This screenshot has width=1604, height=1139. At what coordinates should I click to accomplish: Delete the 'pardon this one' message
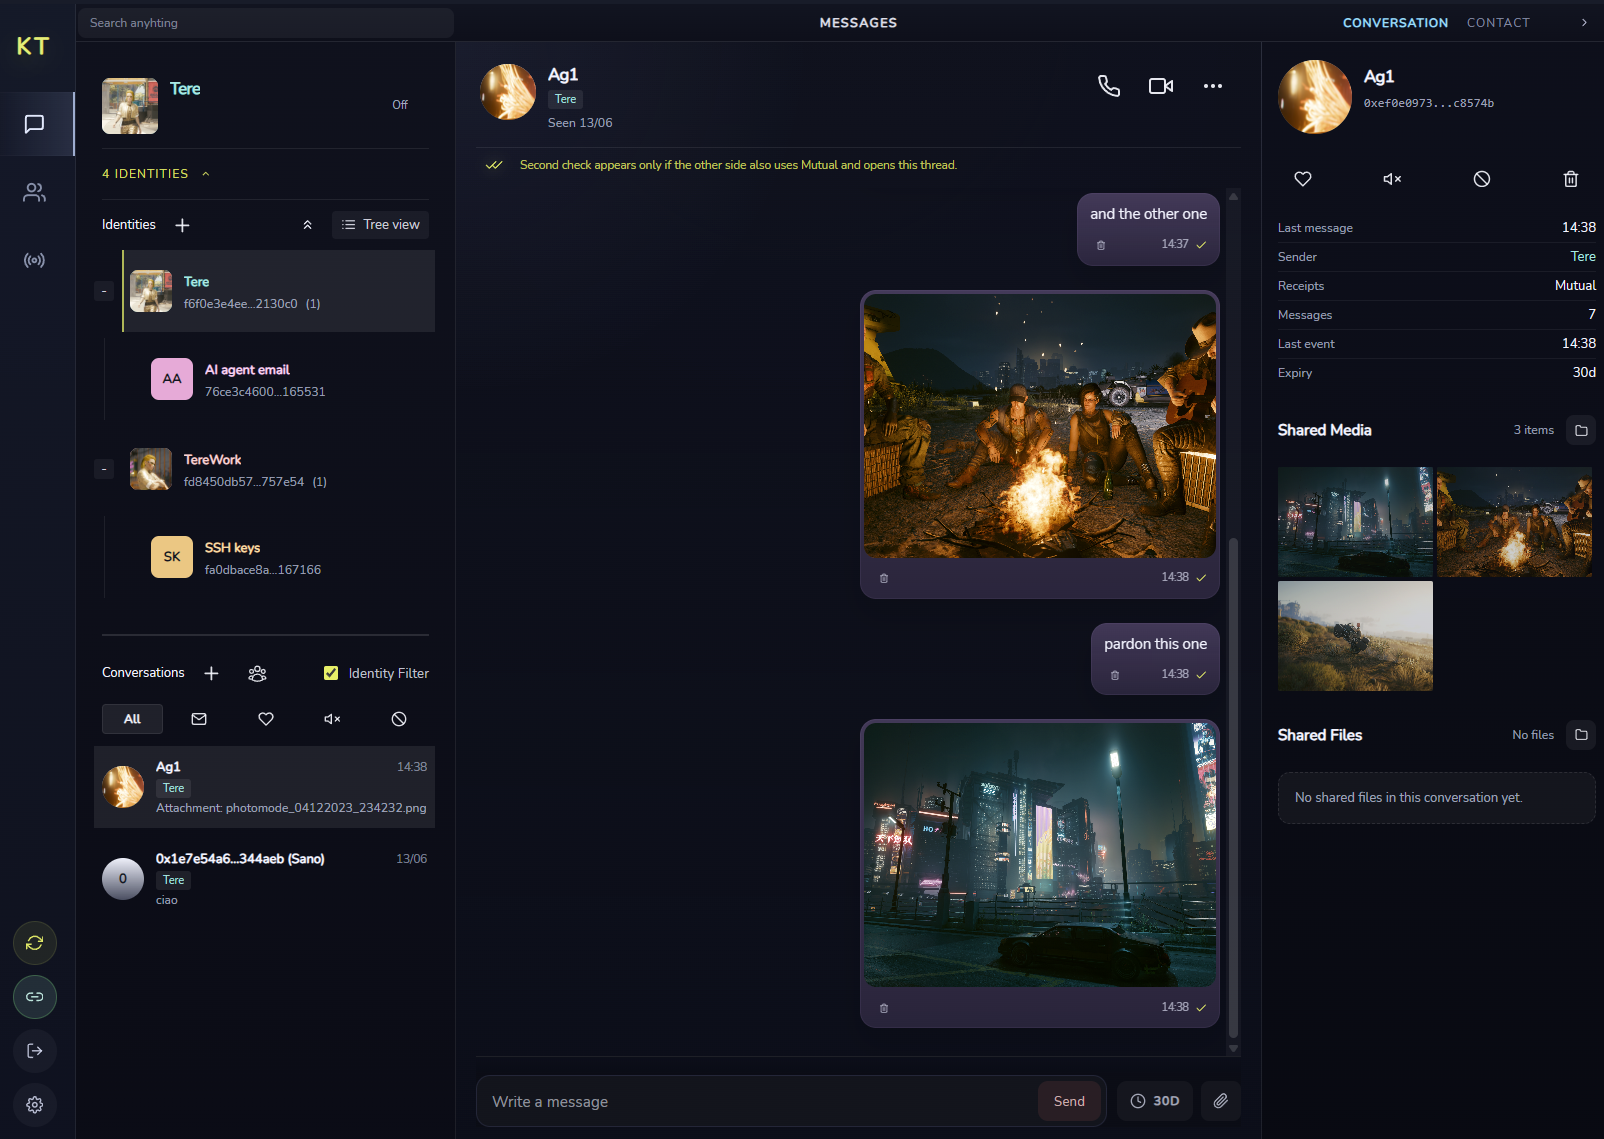pyautogui.click(x=1115, y=675)
